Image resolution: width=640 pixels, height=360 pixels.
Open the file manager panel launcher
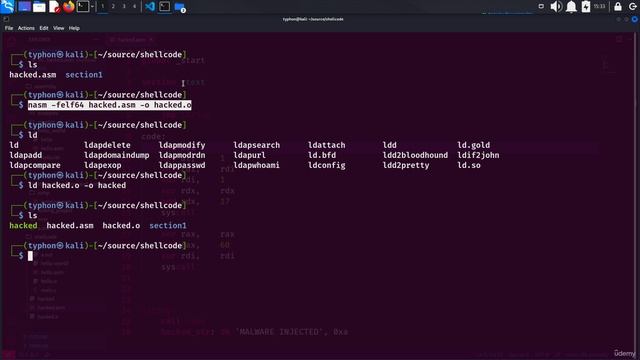pyautogui.click(x=39, y=7)
